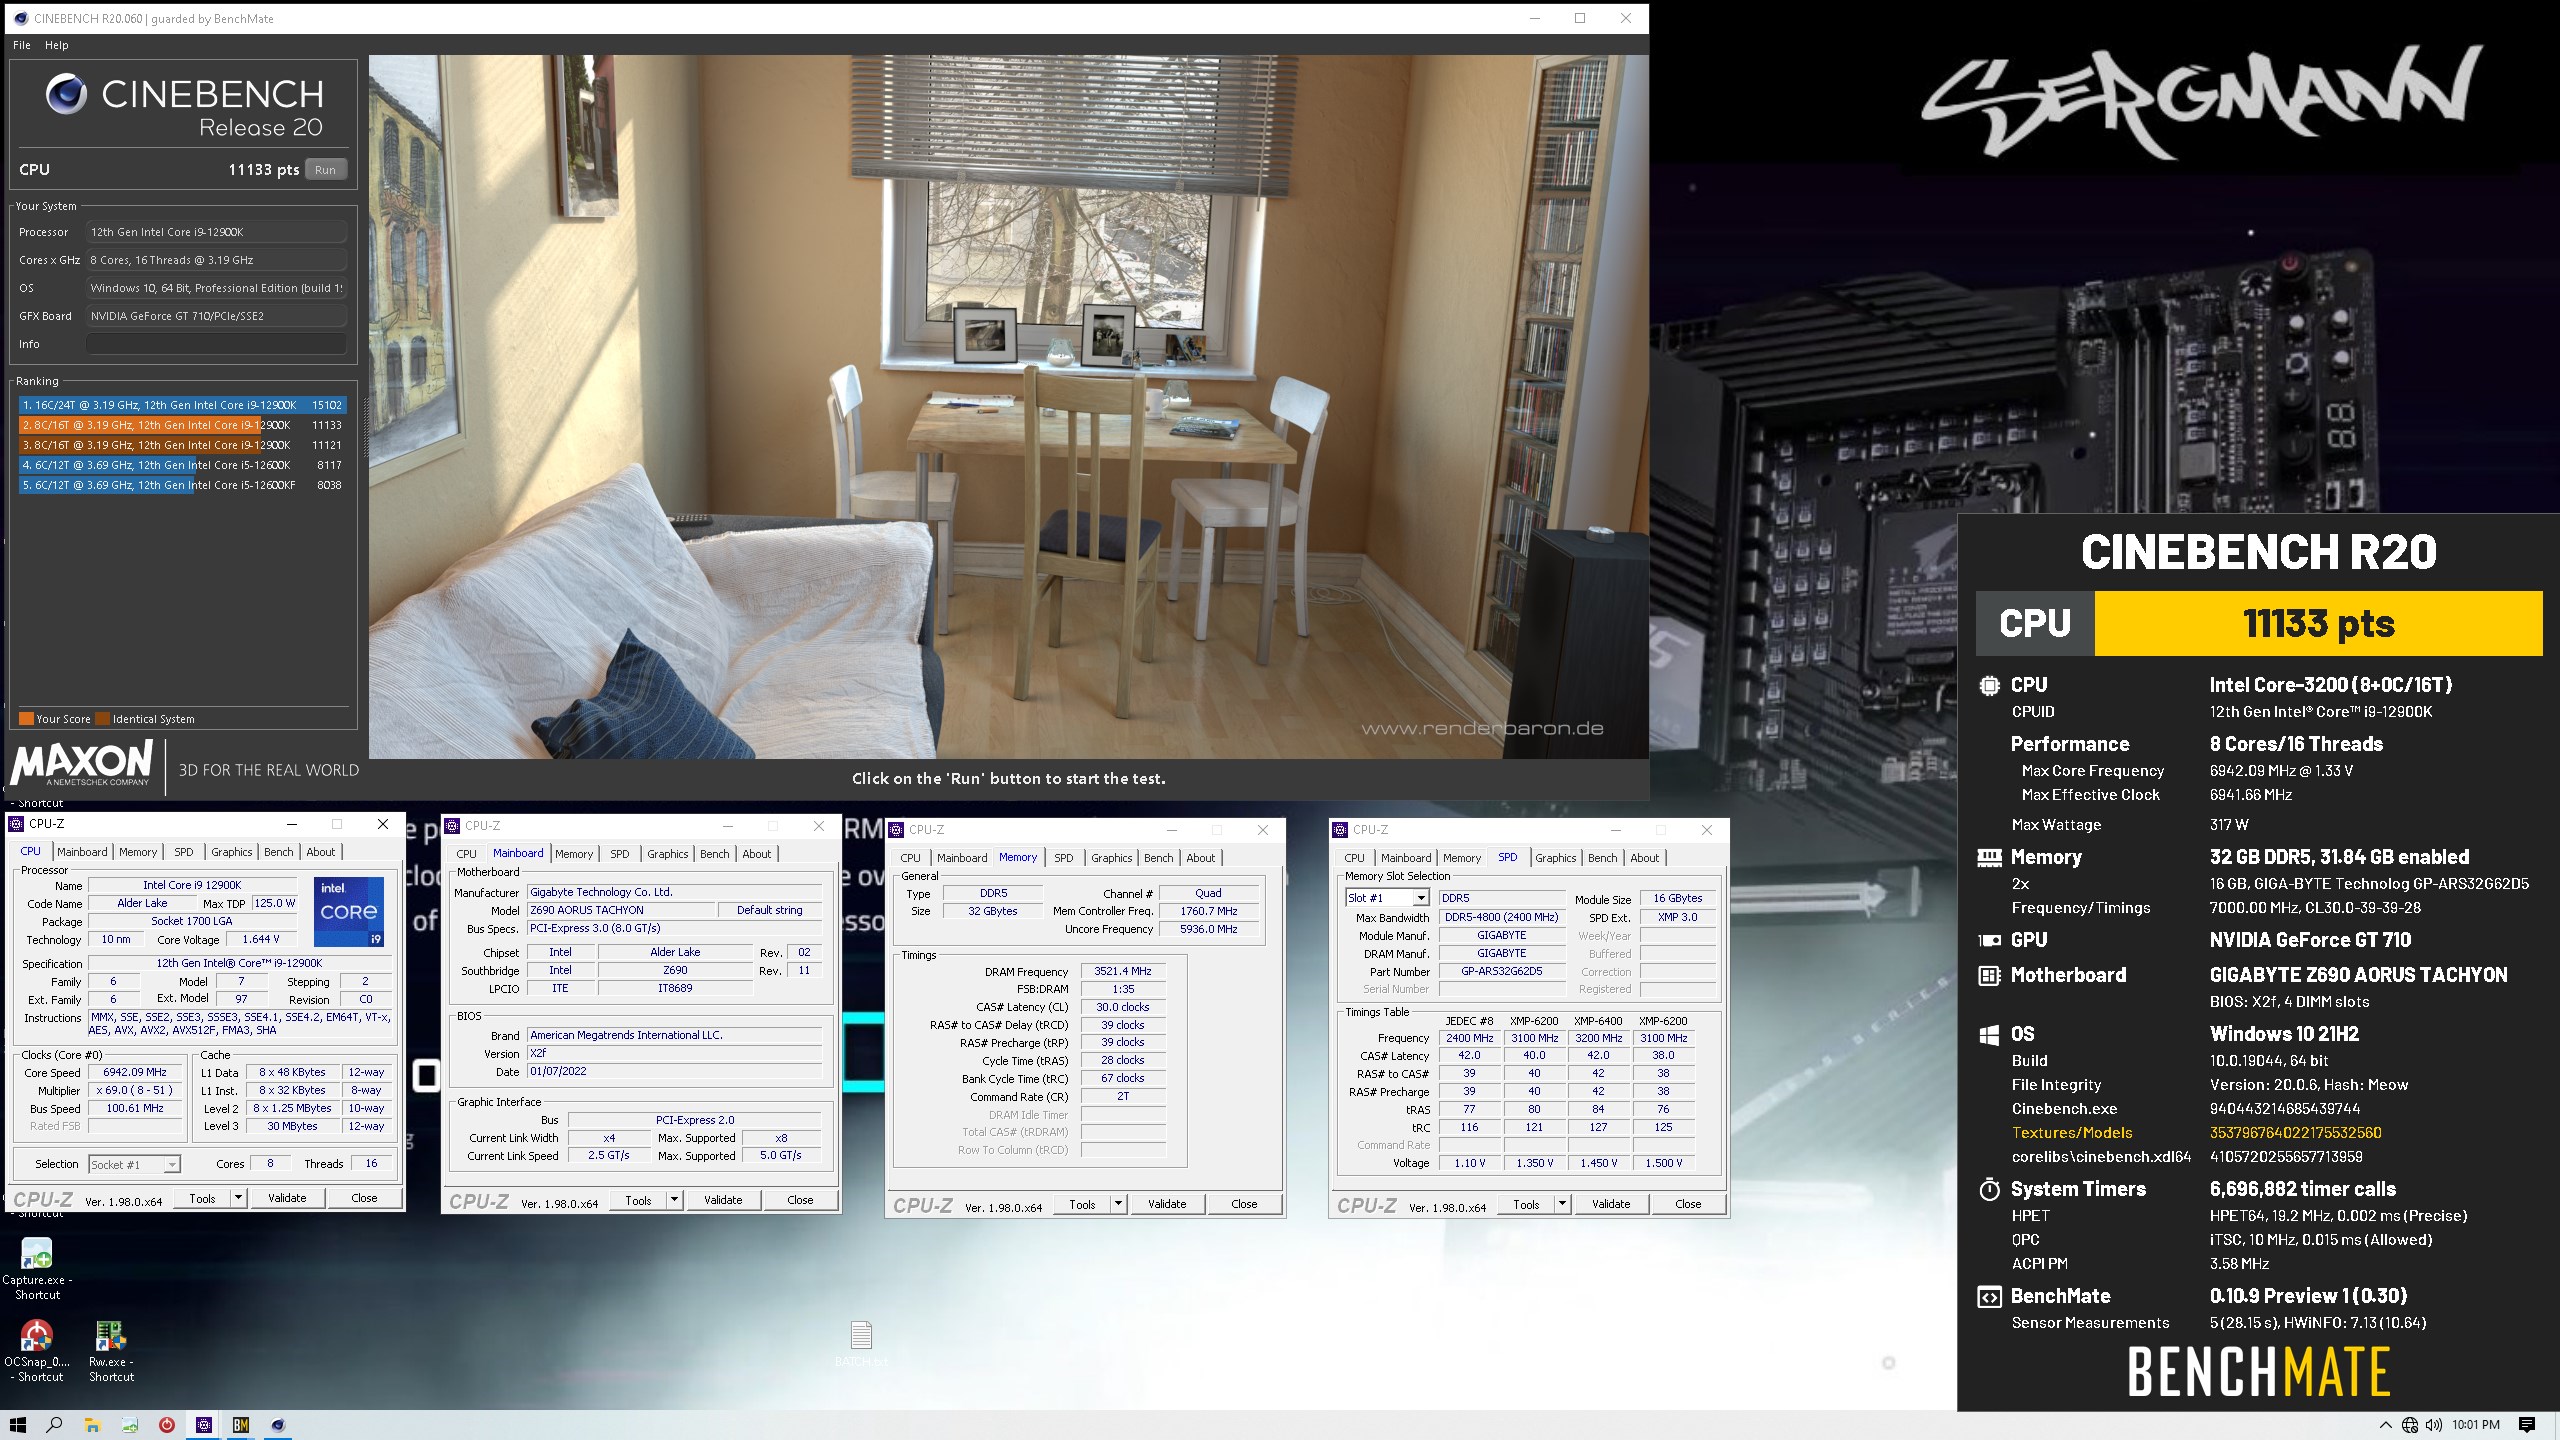Open the Action Center notifications icon
Image resolution: width=2560 pixels, height=1440 pixels.
pos(2527,1425)
